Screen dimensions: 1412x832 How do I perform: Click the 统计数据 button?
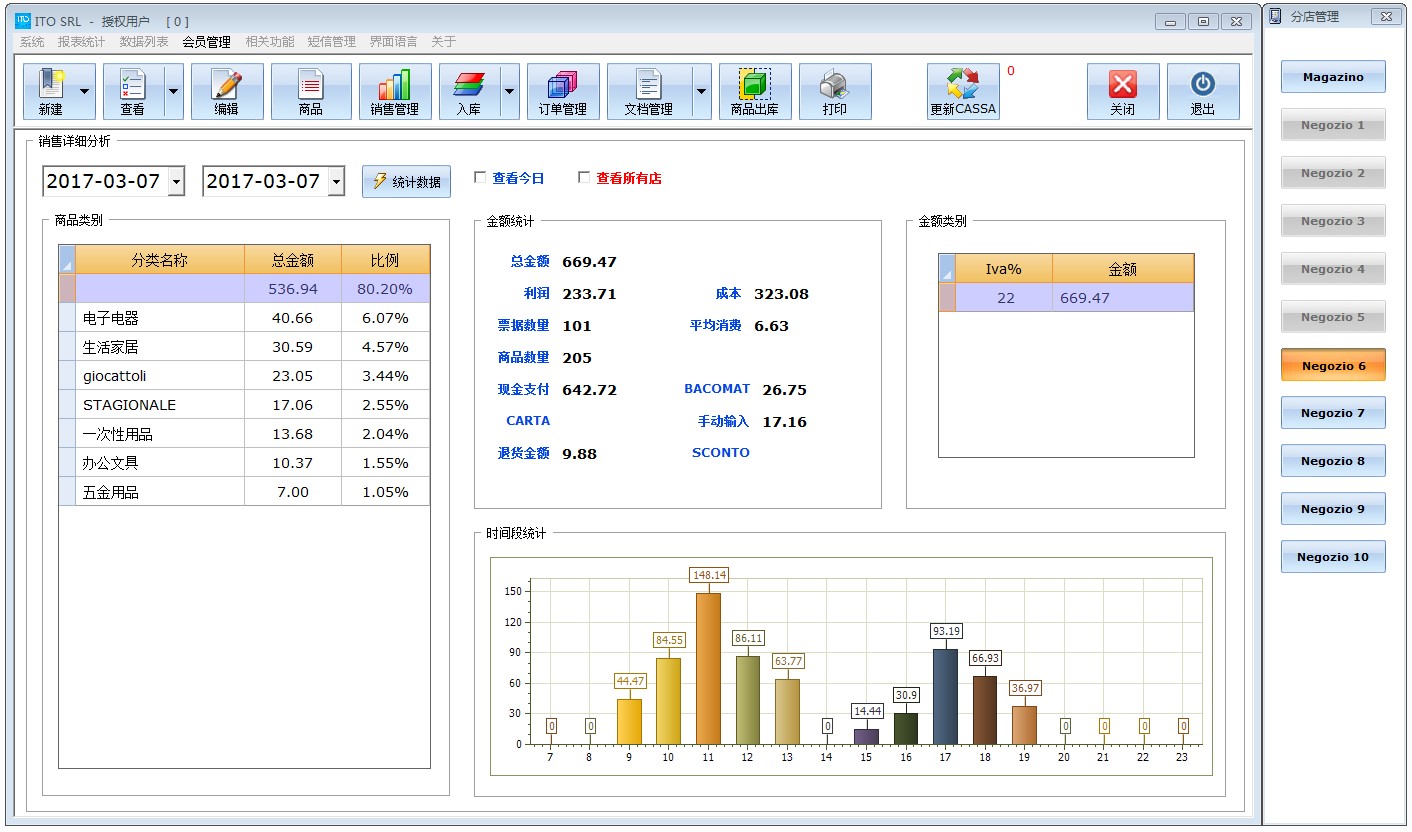click(x=406, y=182)
